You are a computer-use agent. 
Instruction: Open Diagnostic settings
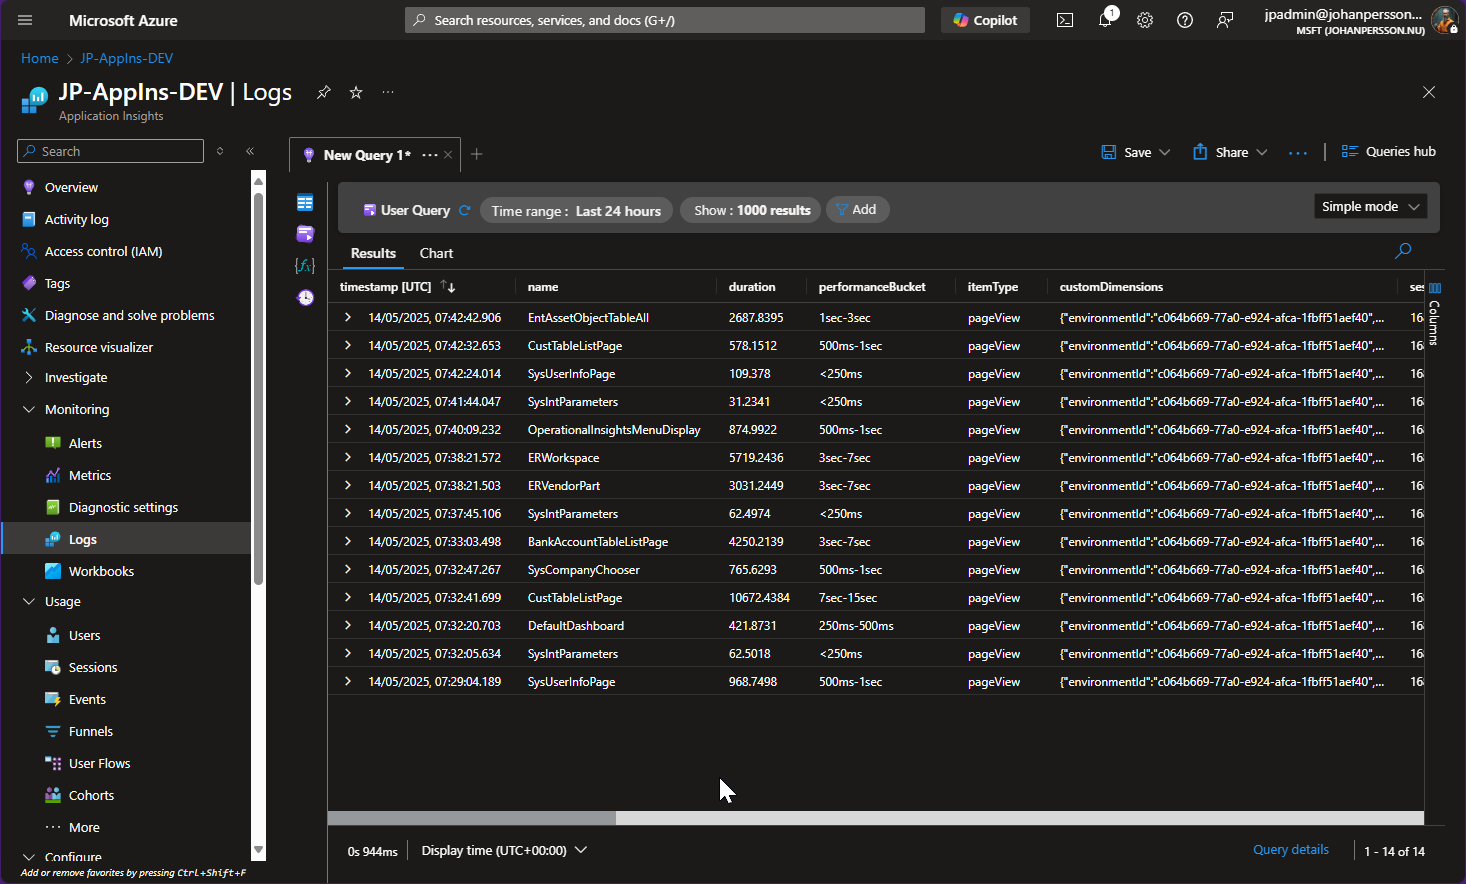point(123,507)
